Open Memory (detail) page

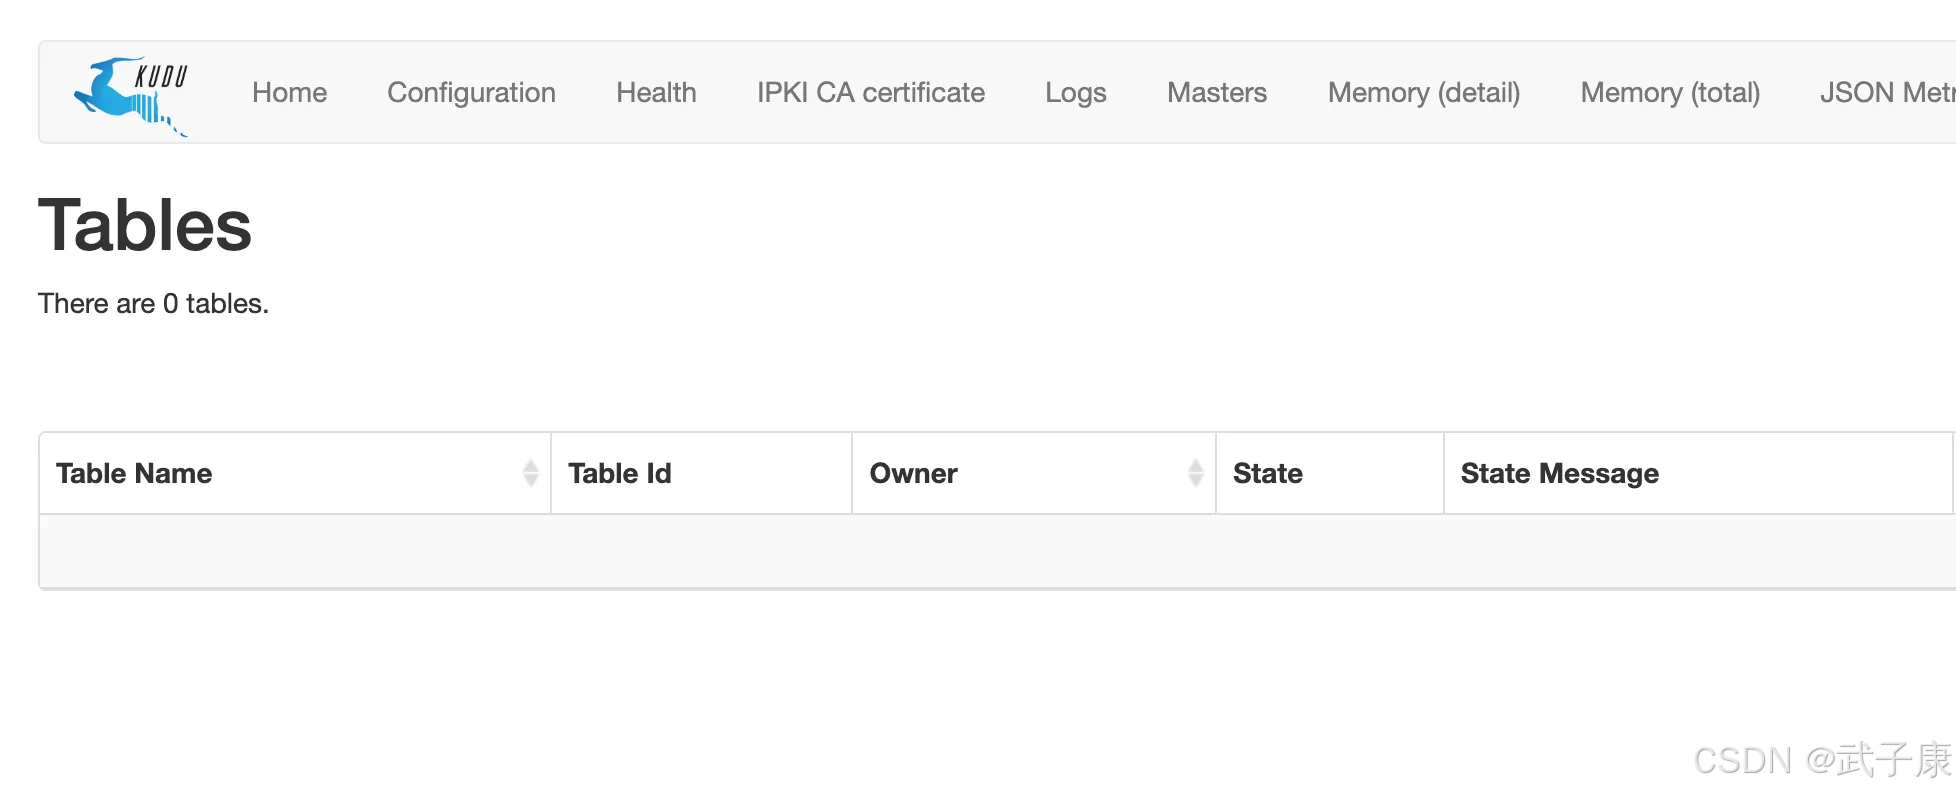click(1423, 93)
